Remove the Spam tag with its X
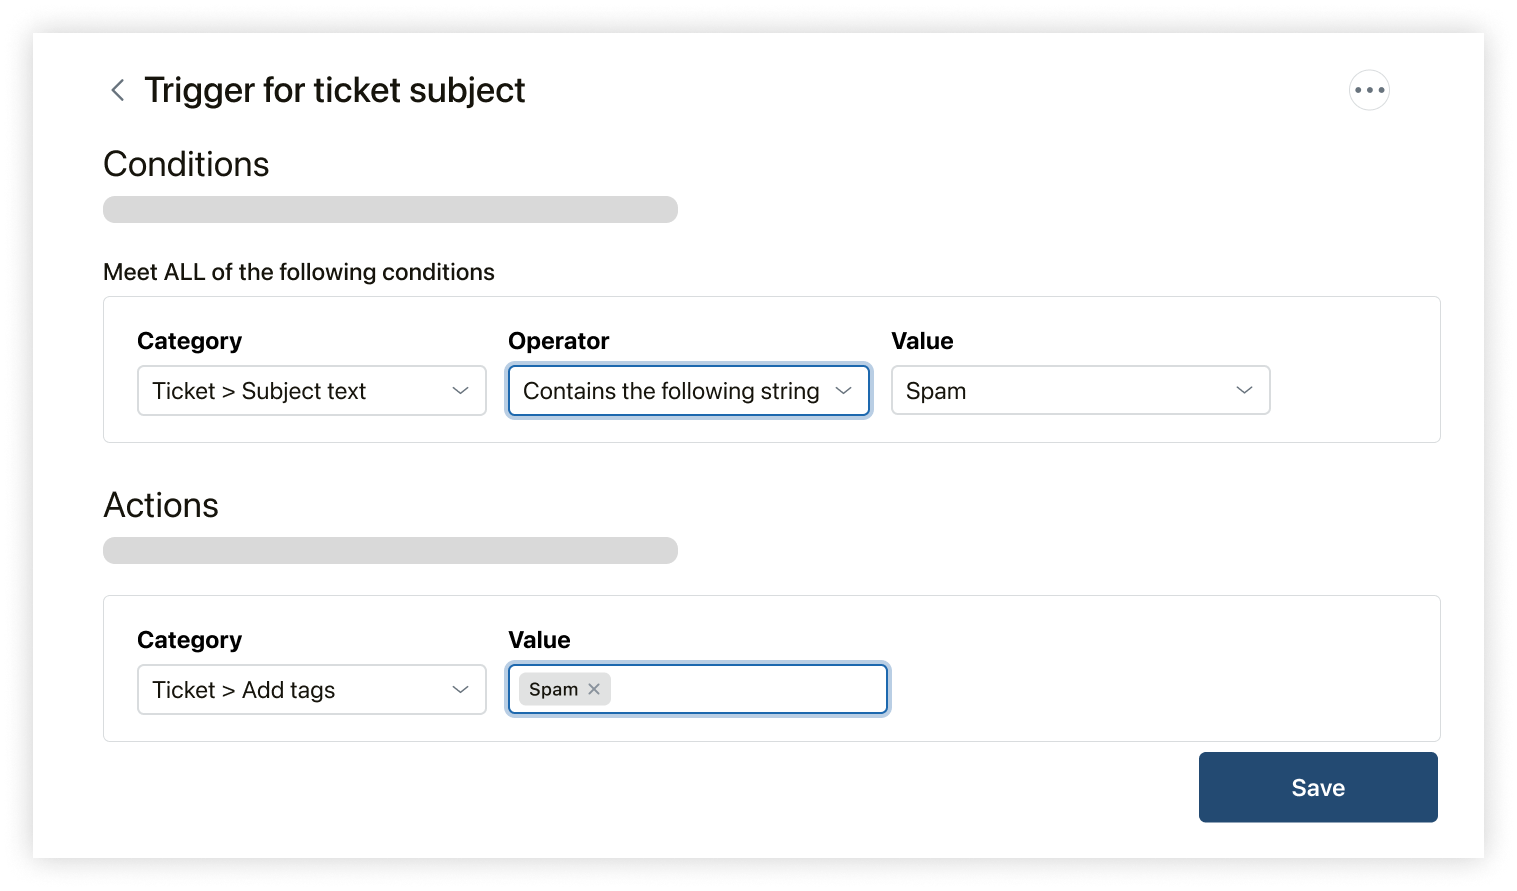The width and height of the screenshot is (1517, 891). tap(594, 689)
